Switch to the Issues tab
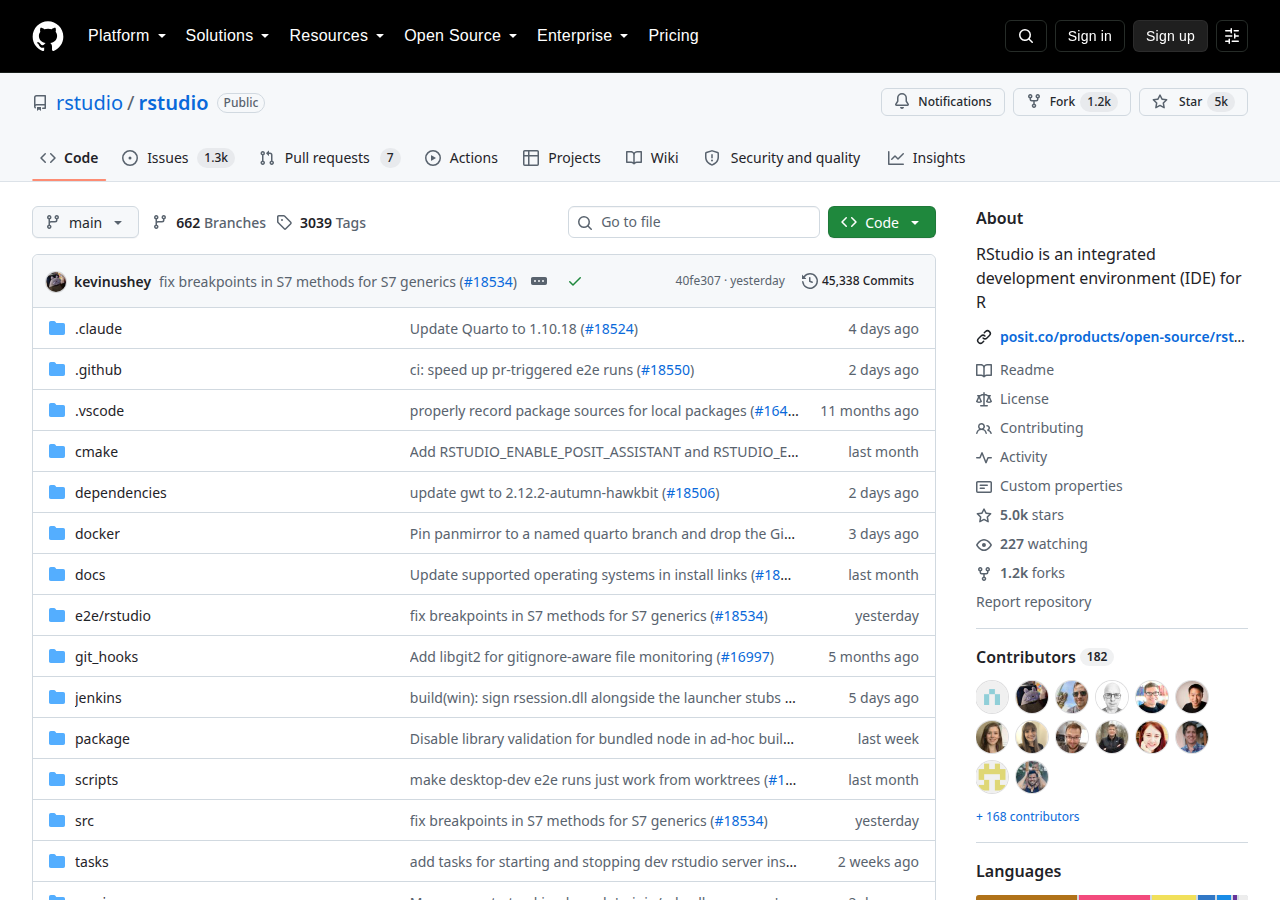Image resolution: width=1280 pixels, height=900 pixels. (178, 158)
